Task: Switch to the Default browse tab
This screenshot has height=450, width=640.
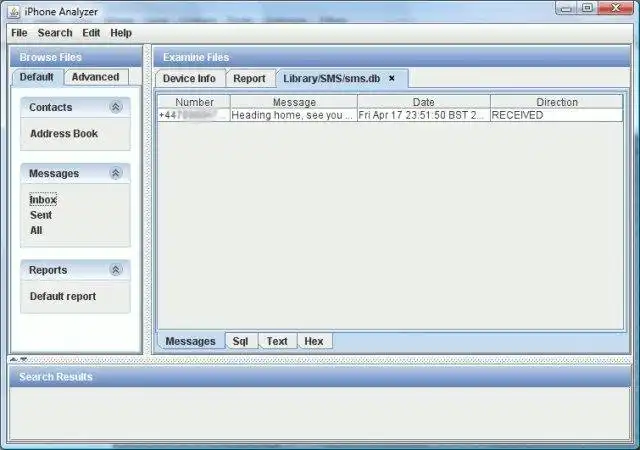Action: click(x=37, y=77)
